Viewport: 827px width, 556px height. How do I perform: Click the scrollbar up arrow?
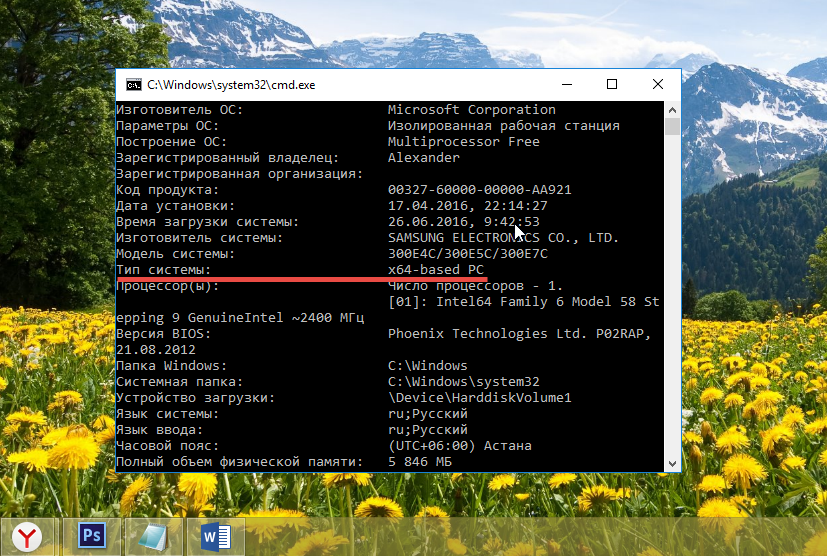click(x=673, y=109)
